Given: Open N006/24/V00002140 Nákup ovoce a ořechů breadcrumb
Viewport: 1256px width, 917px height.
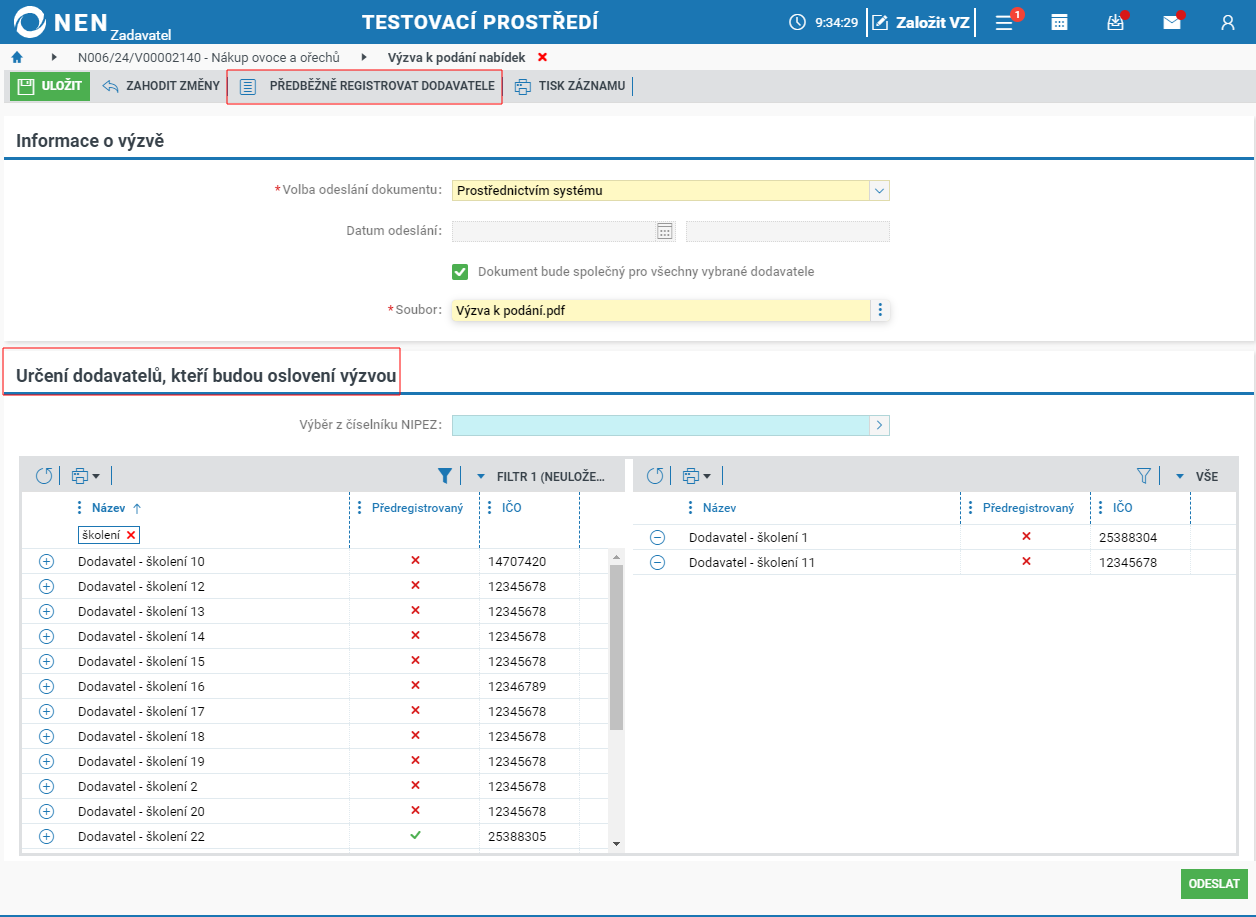Looking at the screenshot, I should tap(209, 57).
